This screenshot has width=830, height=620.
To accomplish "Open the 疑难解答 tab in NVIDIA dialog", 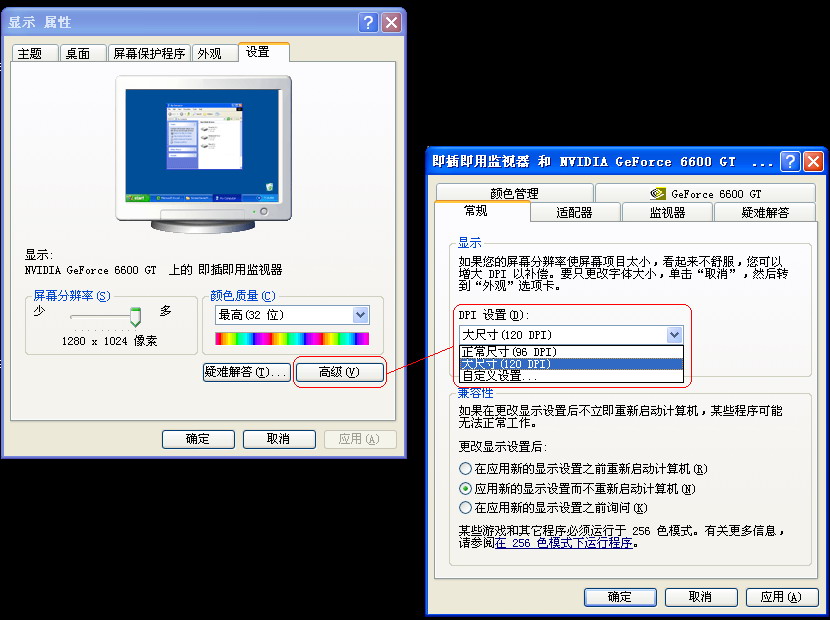I will (765, 212).
